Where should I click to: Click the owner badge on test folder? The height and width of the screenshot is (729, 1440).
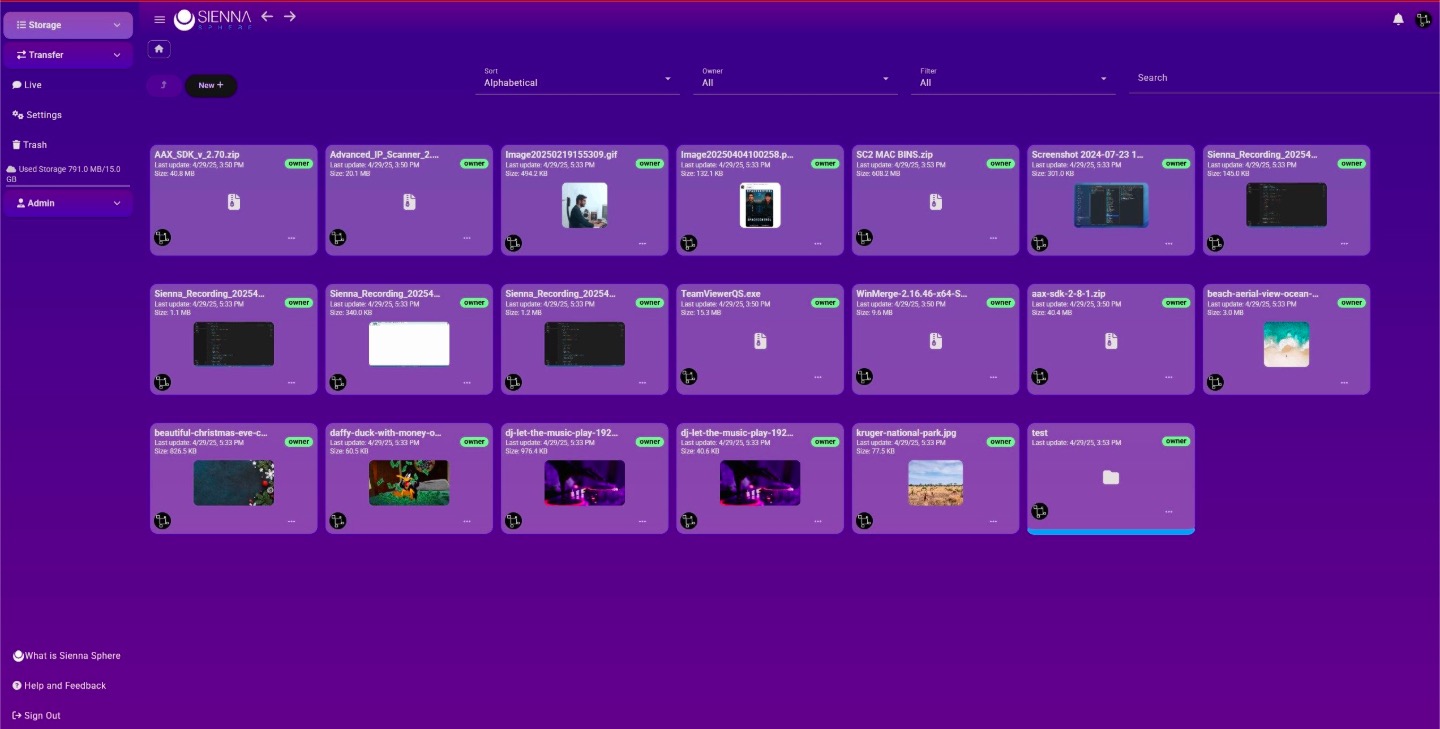click(1176, 441)
